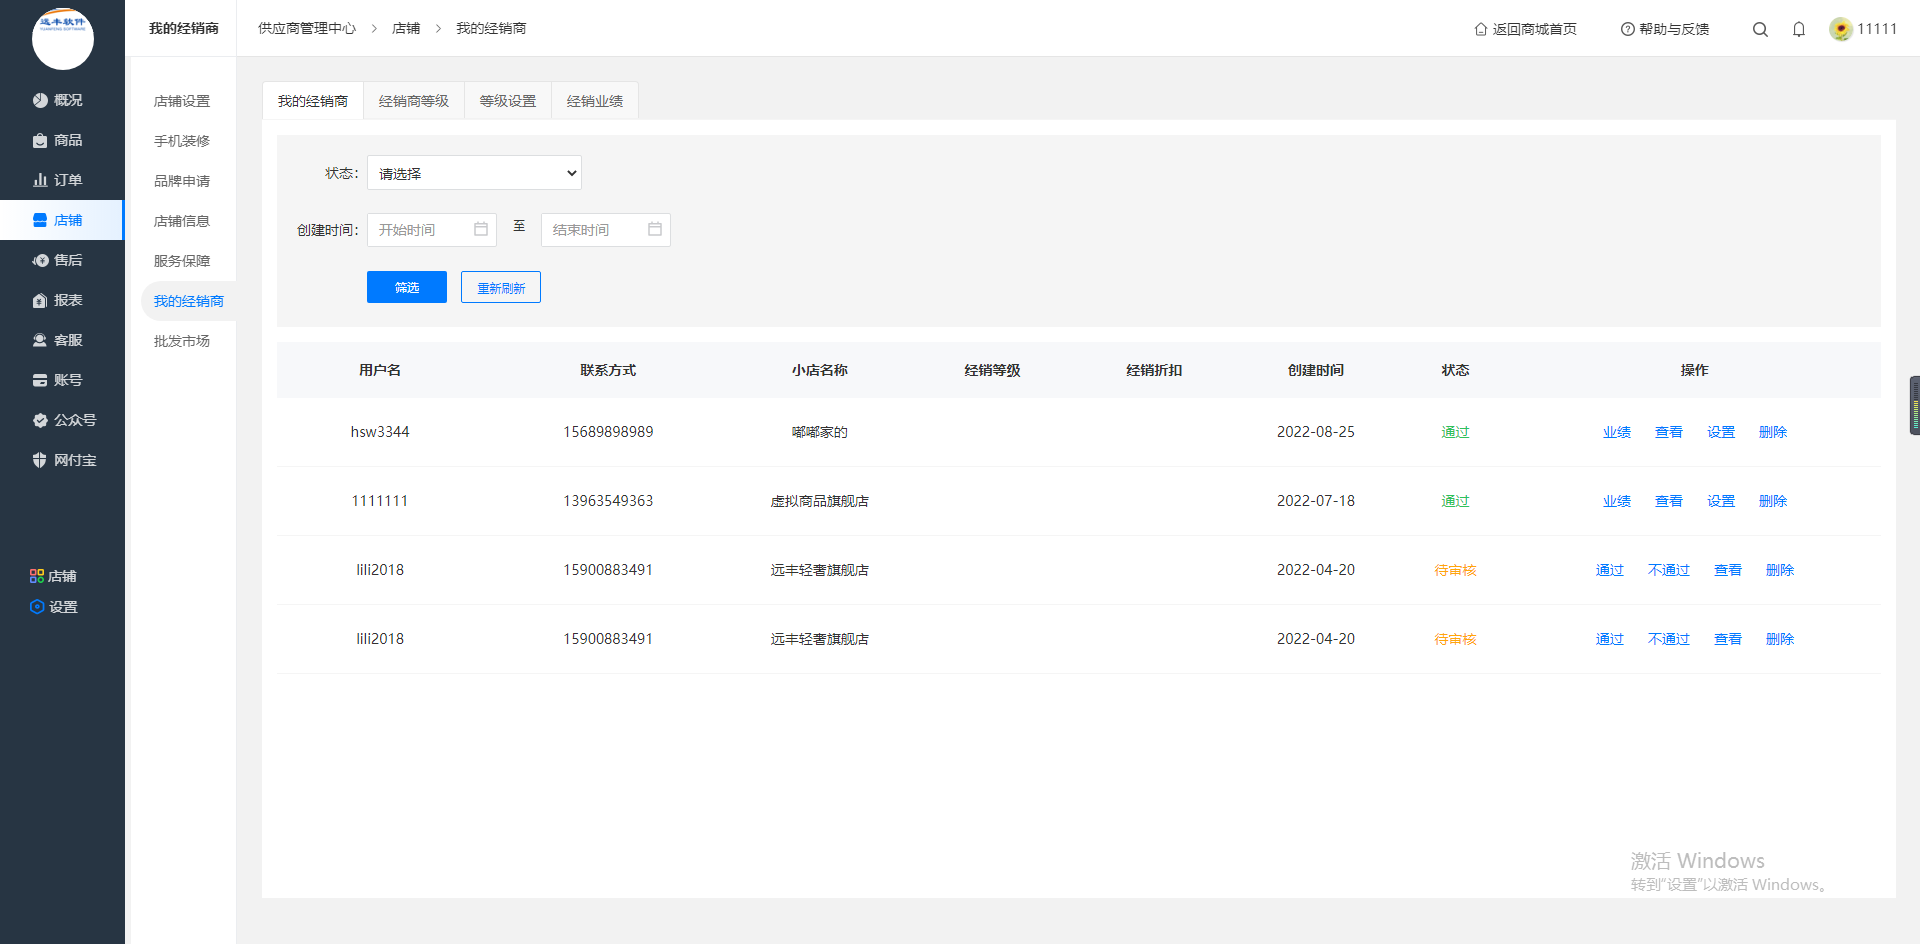Open the 公众号 sidebar item
This screenshot has height=944, width=1920.
[x=64, y=420]
